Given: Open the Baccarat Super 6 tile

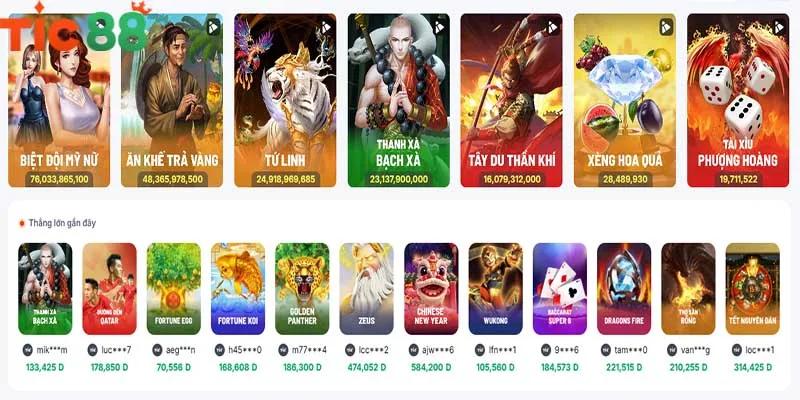Looking at the screenshot, I should click(560, 289).
